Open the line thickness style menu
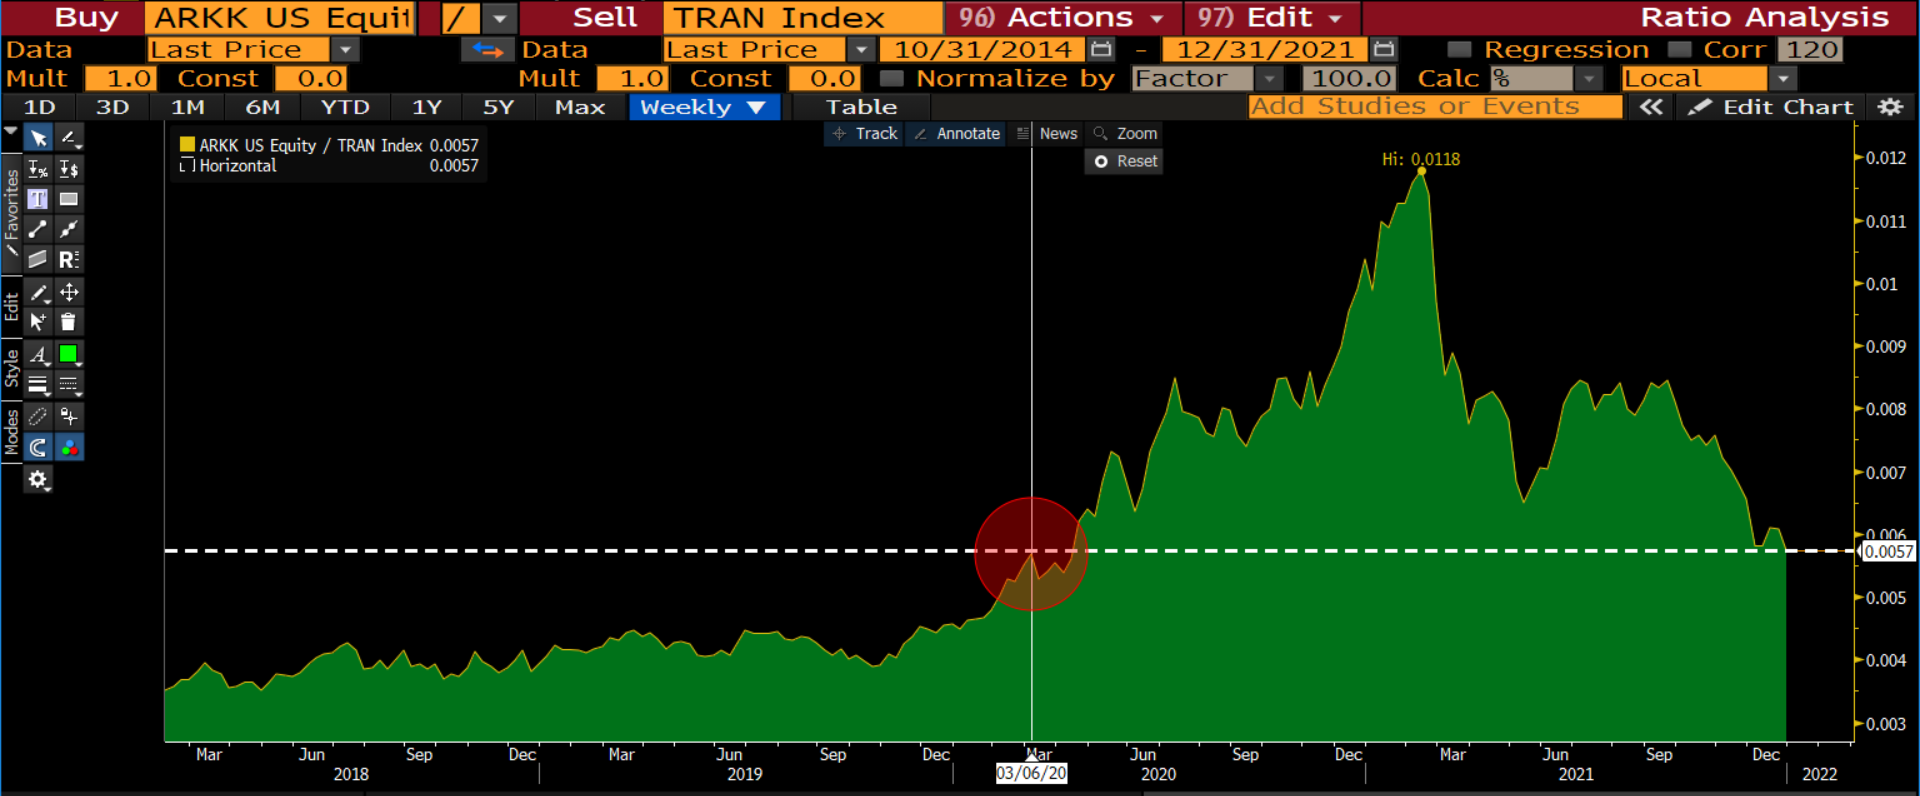Image resolution: width=1920 pixels, height=796 pixels. pyautogui.click(x=38, y=384)
